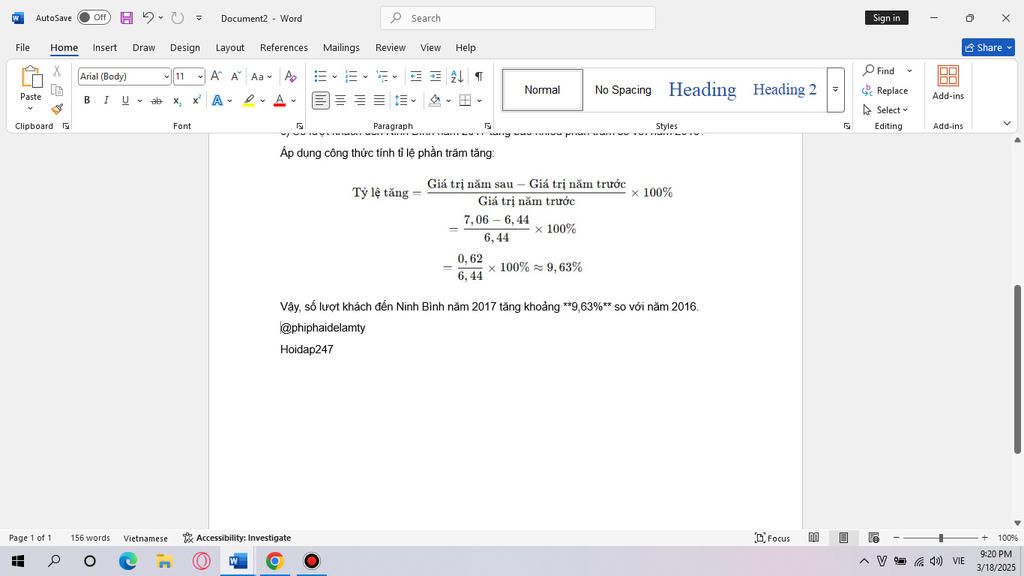Toggle the AutoSave switch
This screenshot has width=1024, height=576.
tap(94, 18)
